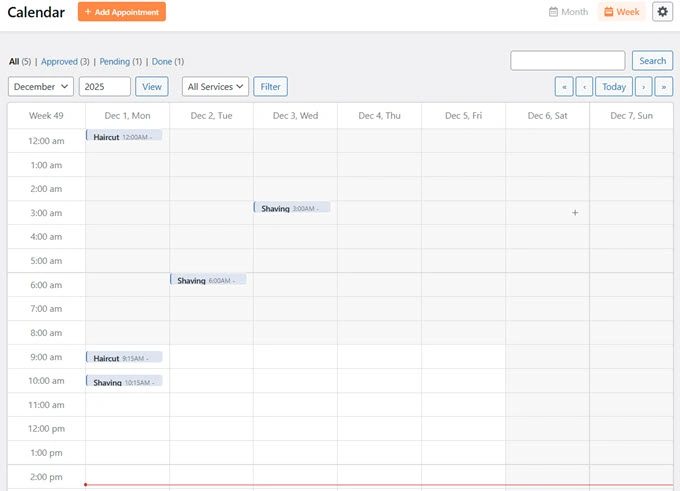Click plus icon on Dec 6 3:00 am
680x491 pixels.
[575, 213]
